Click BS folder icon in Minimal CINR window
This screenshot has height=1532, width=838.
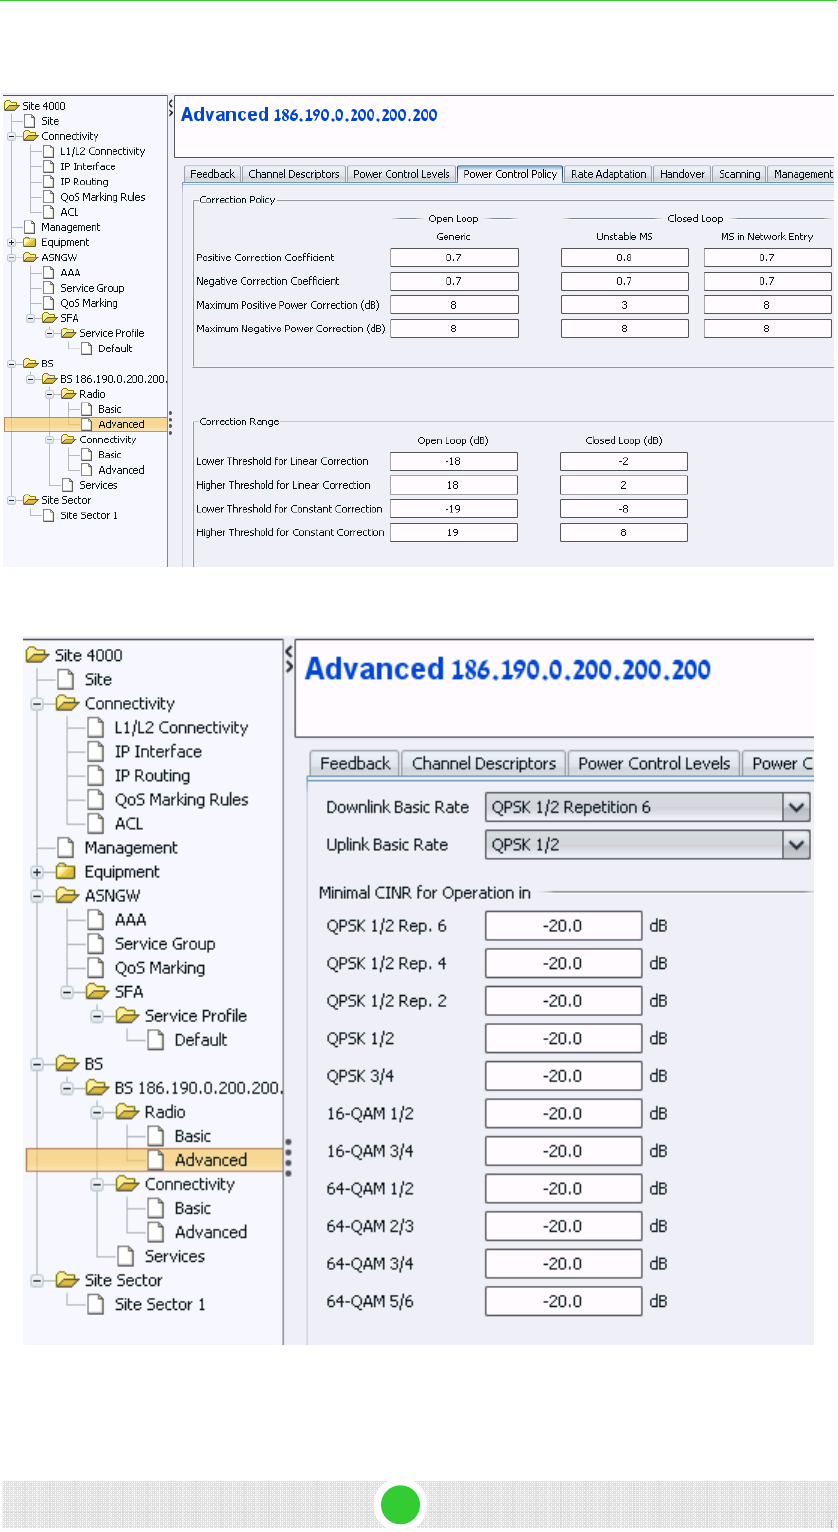coord(66,1064)
